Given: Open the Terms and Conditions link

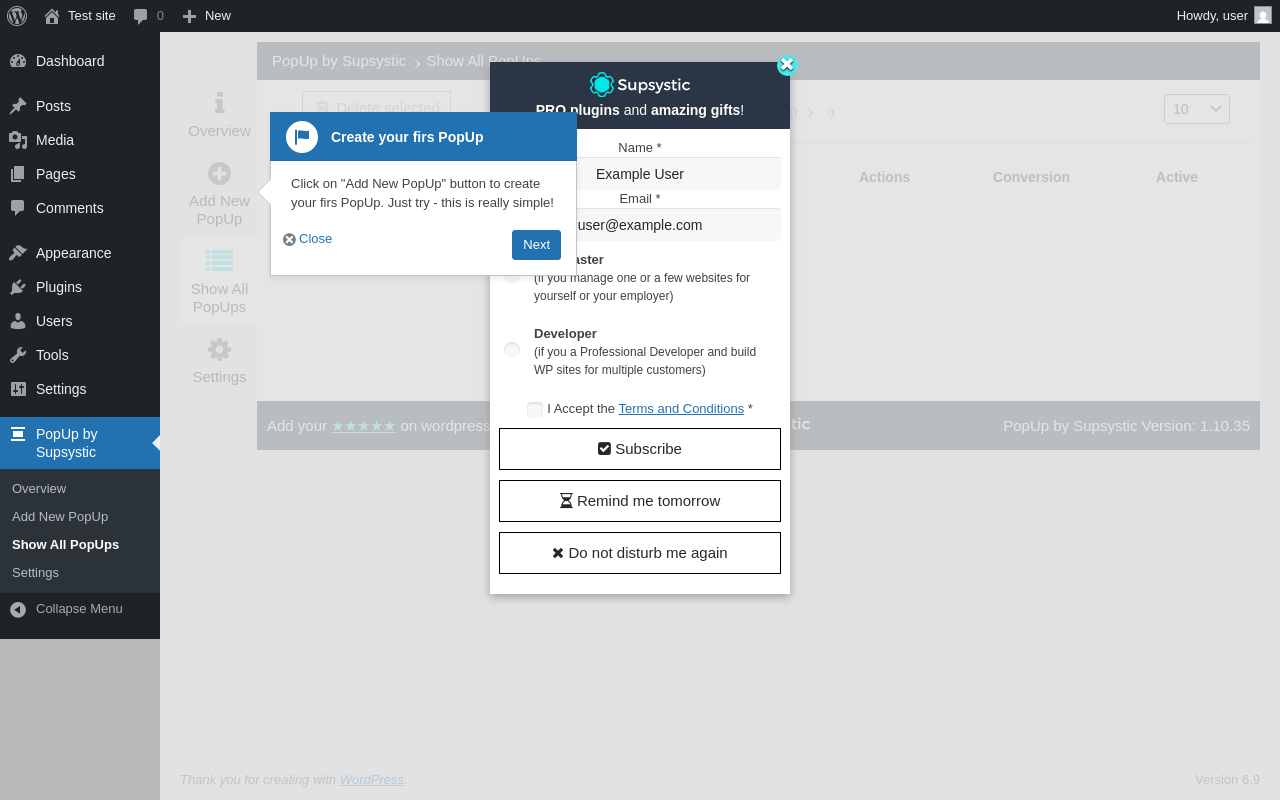Looking at the screenshot, I should [x=681, y=409].
